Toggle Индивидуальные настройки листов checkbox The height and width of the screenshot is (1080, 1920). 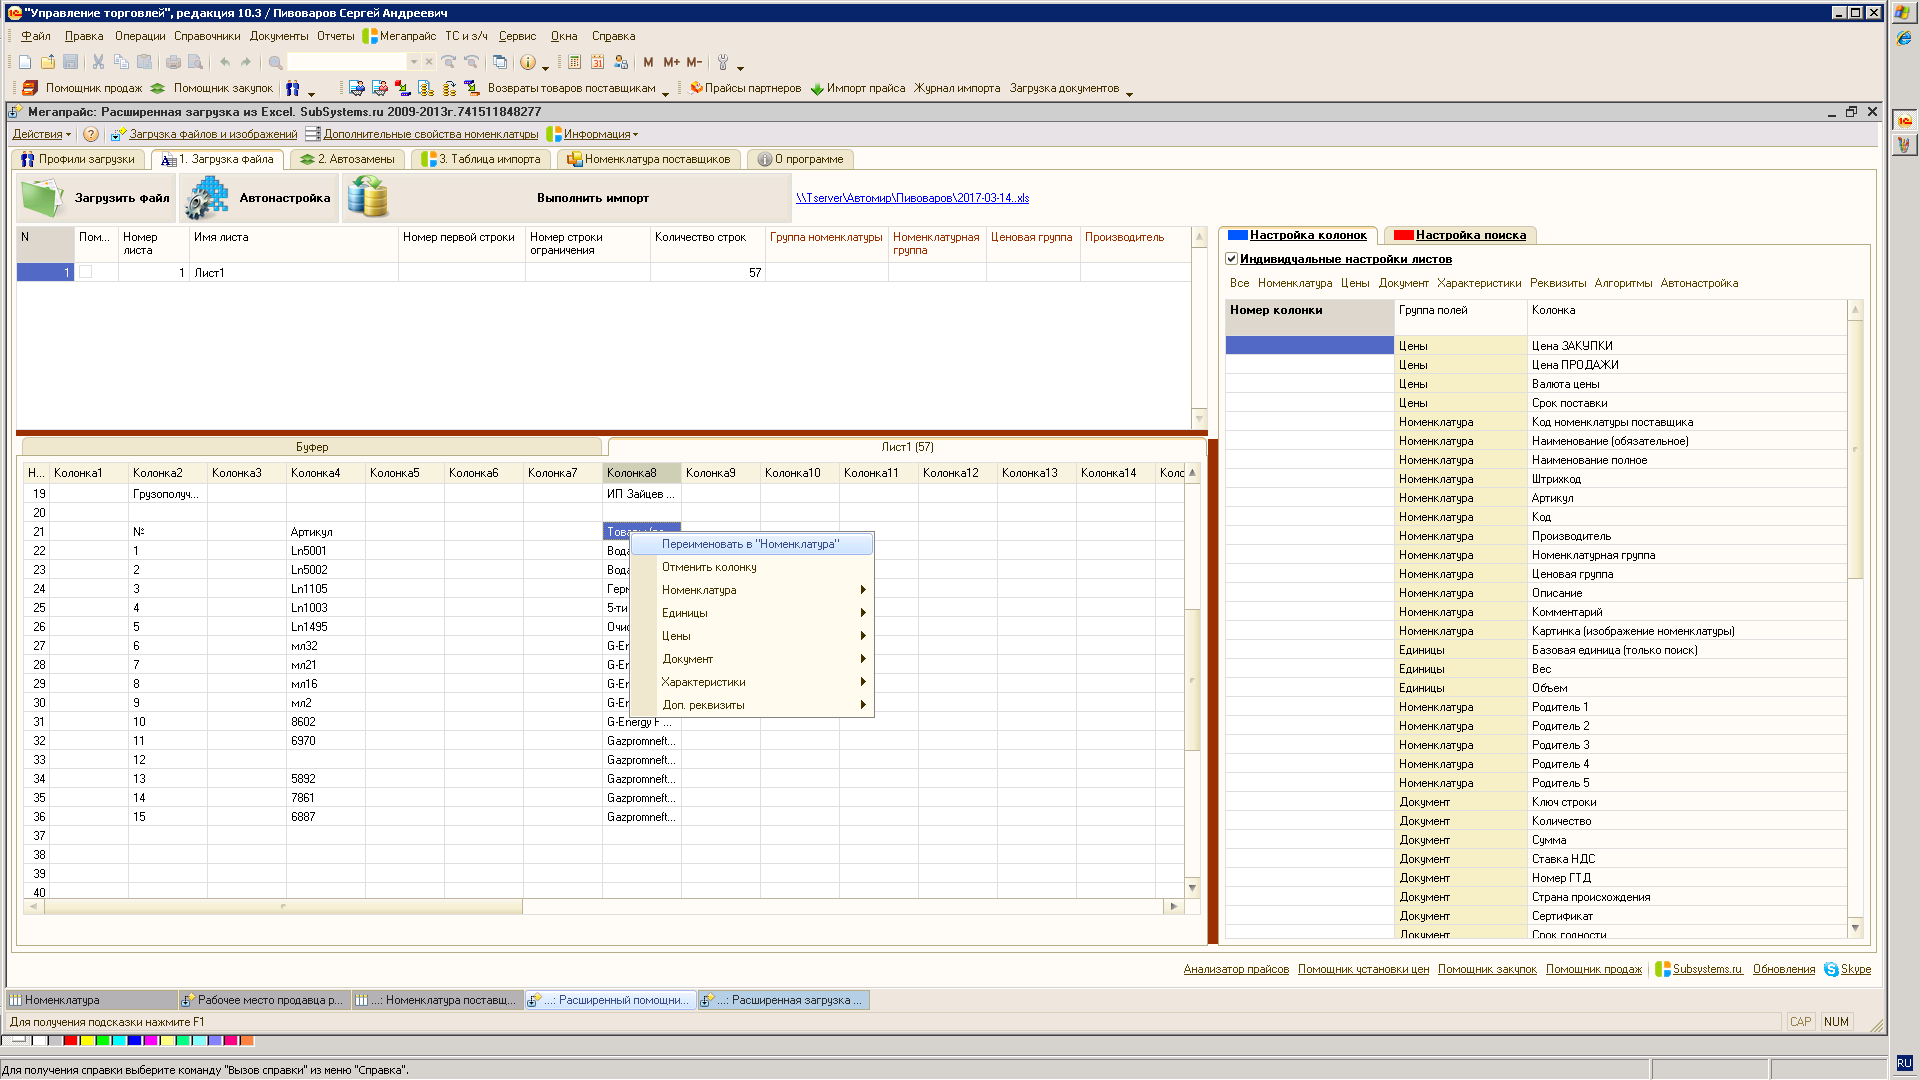[x=1232, y=259]
